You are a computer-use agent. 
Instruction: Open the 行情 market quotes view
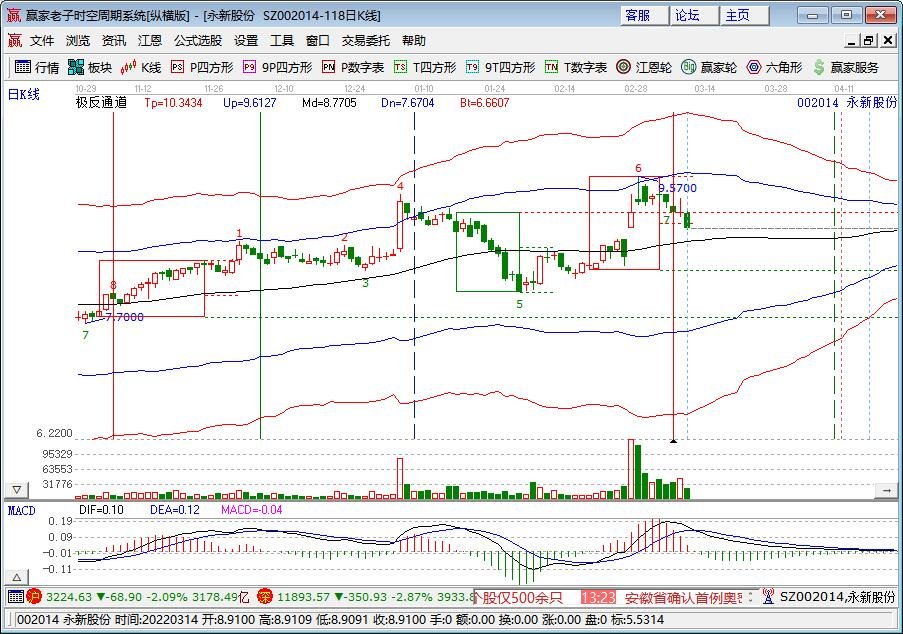pyautogui.click(x=37, y=67)
